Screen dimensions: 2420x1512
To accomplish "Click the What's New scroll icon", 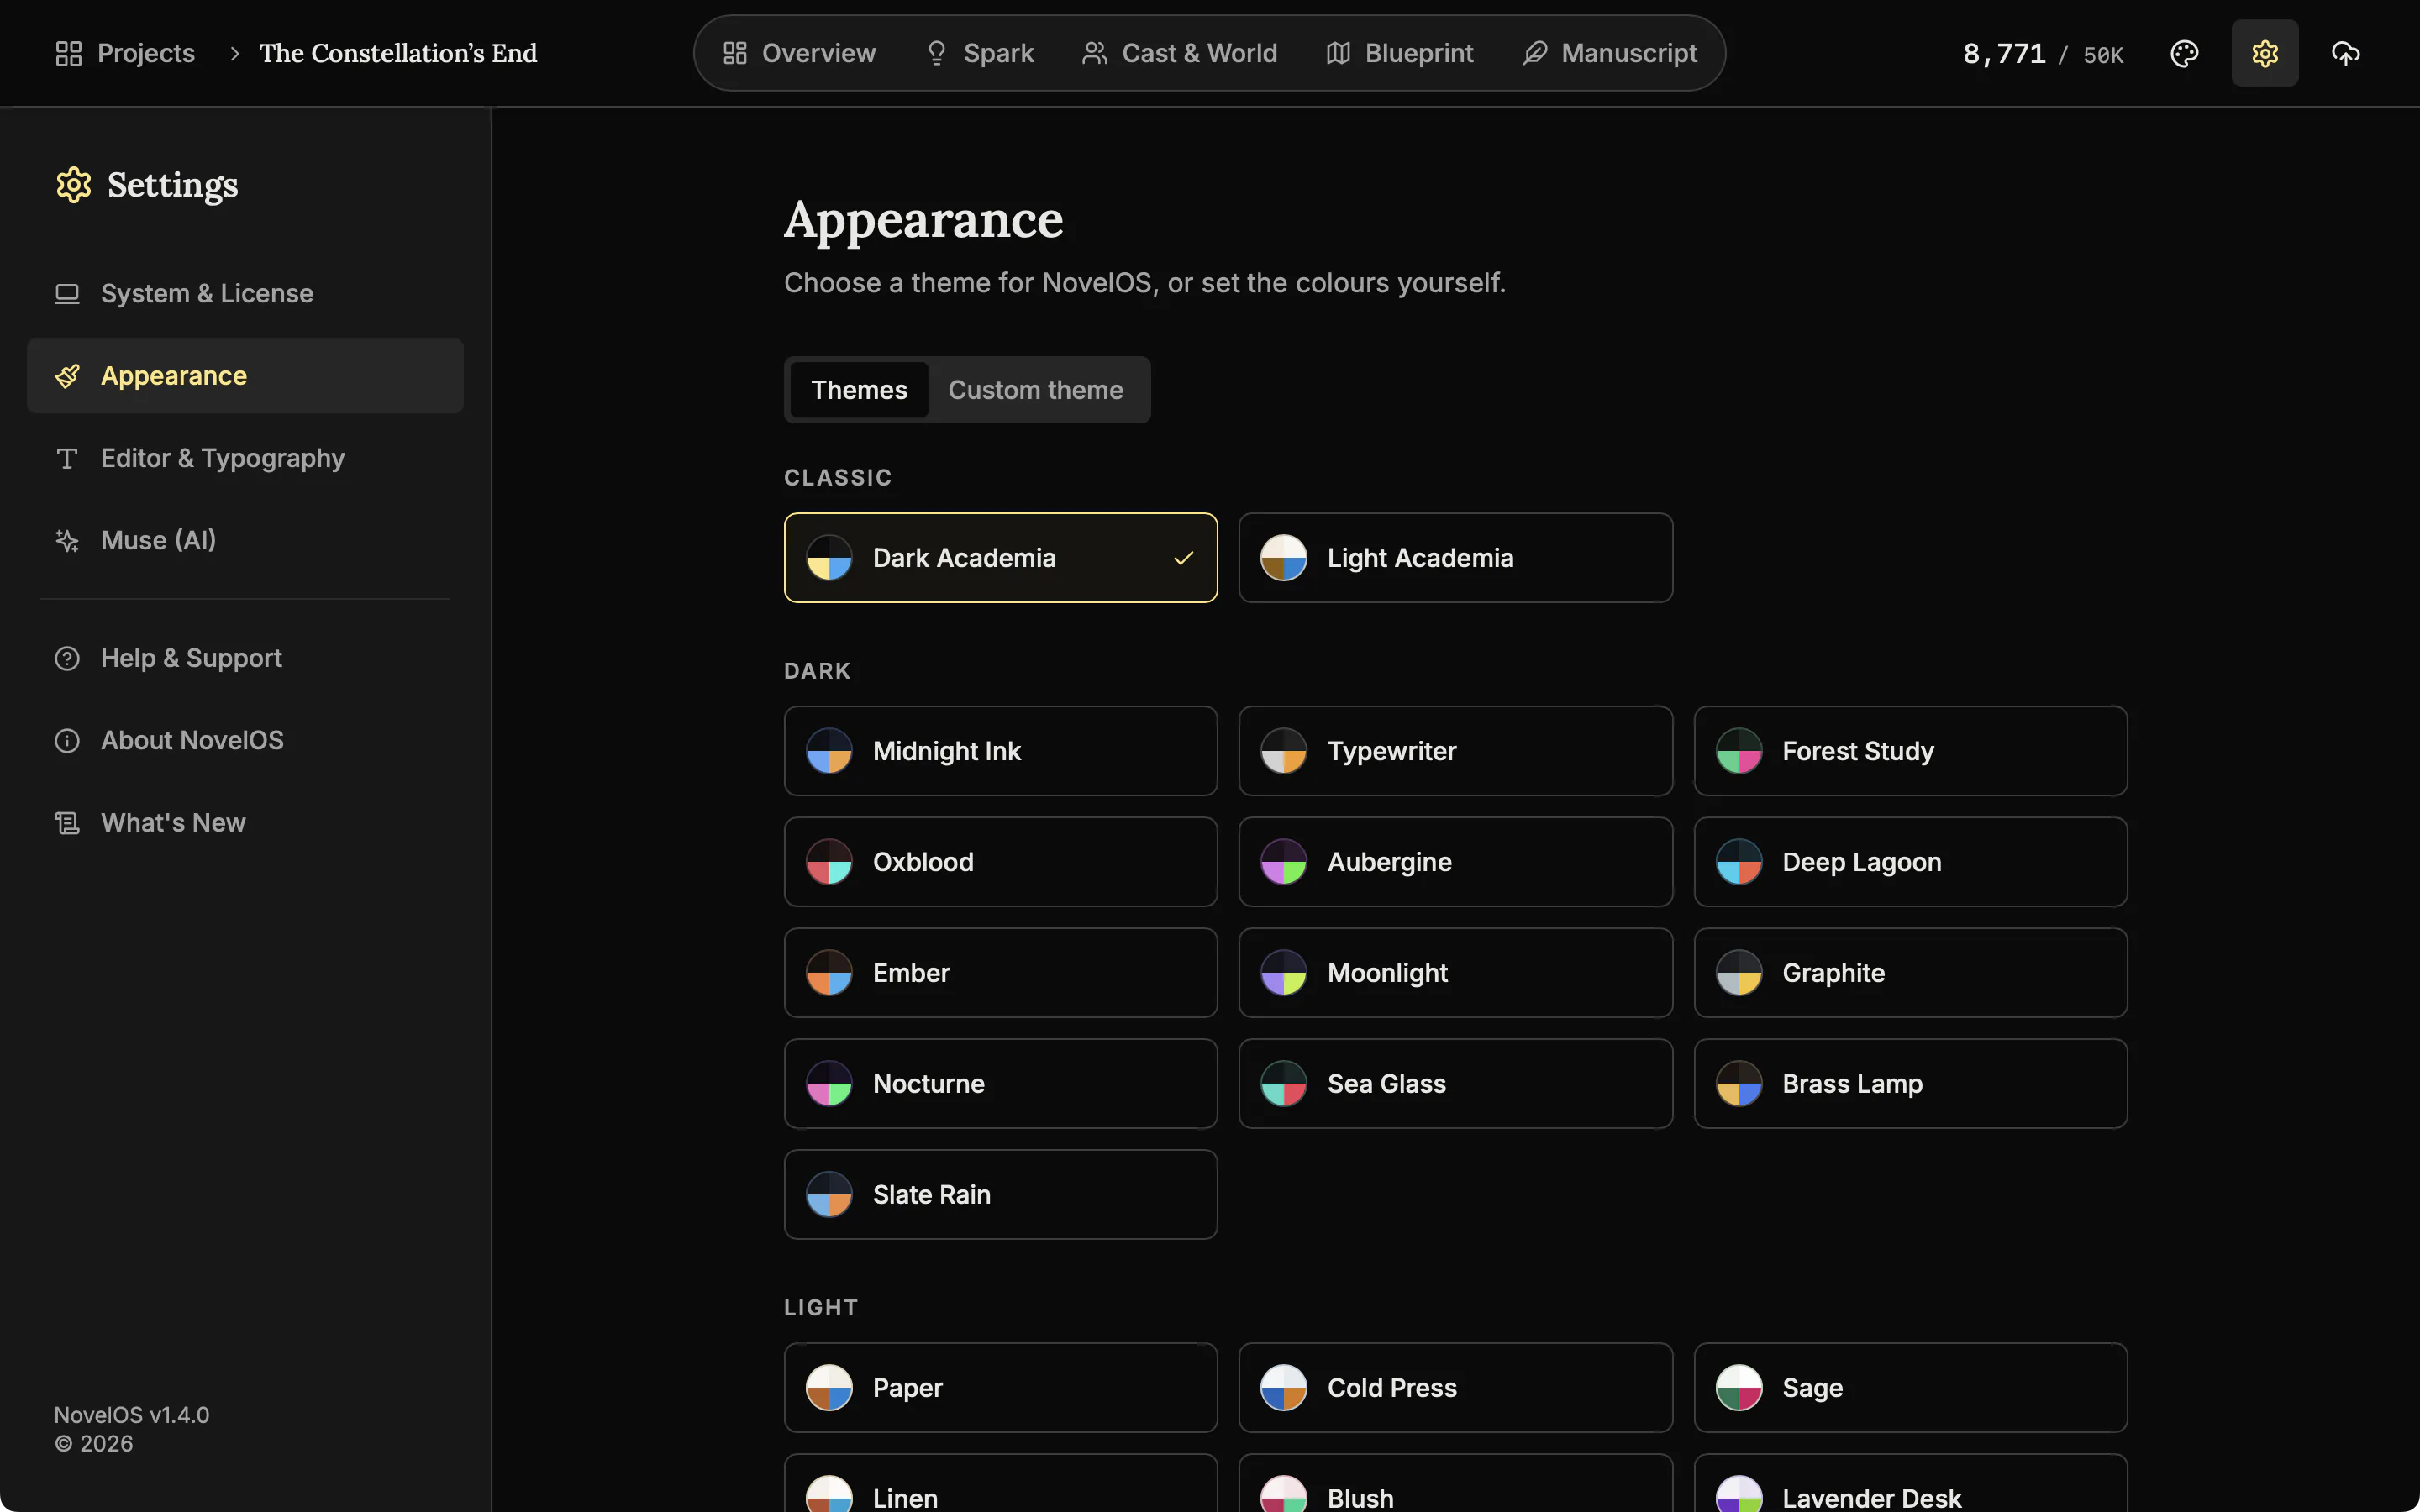I will [67, 823].
